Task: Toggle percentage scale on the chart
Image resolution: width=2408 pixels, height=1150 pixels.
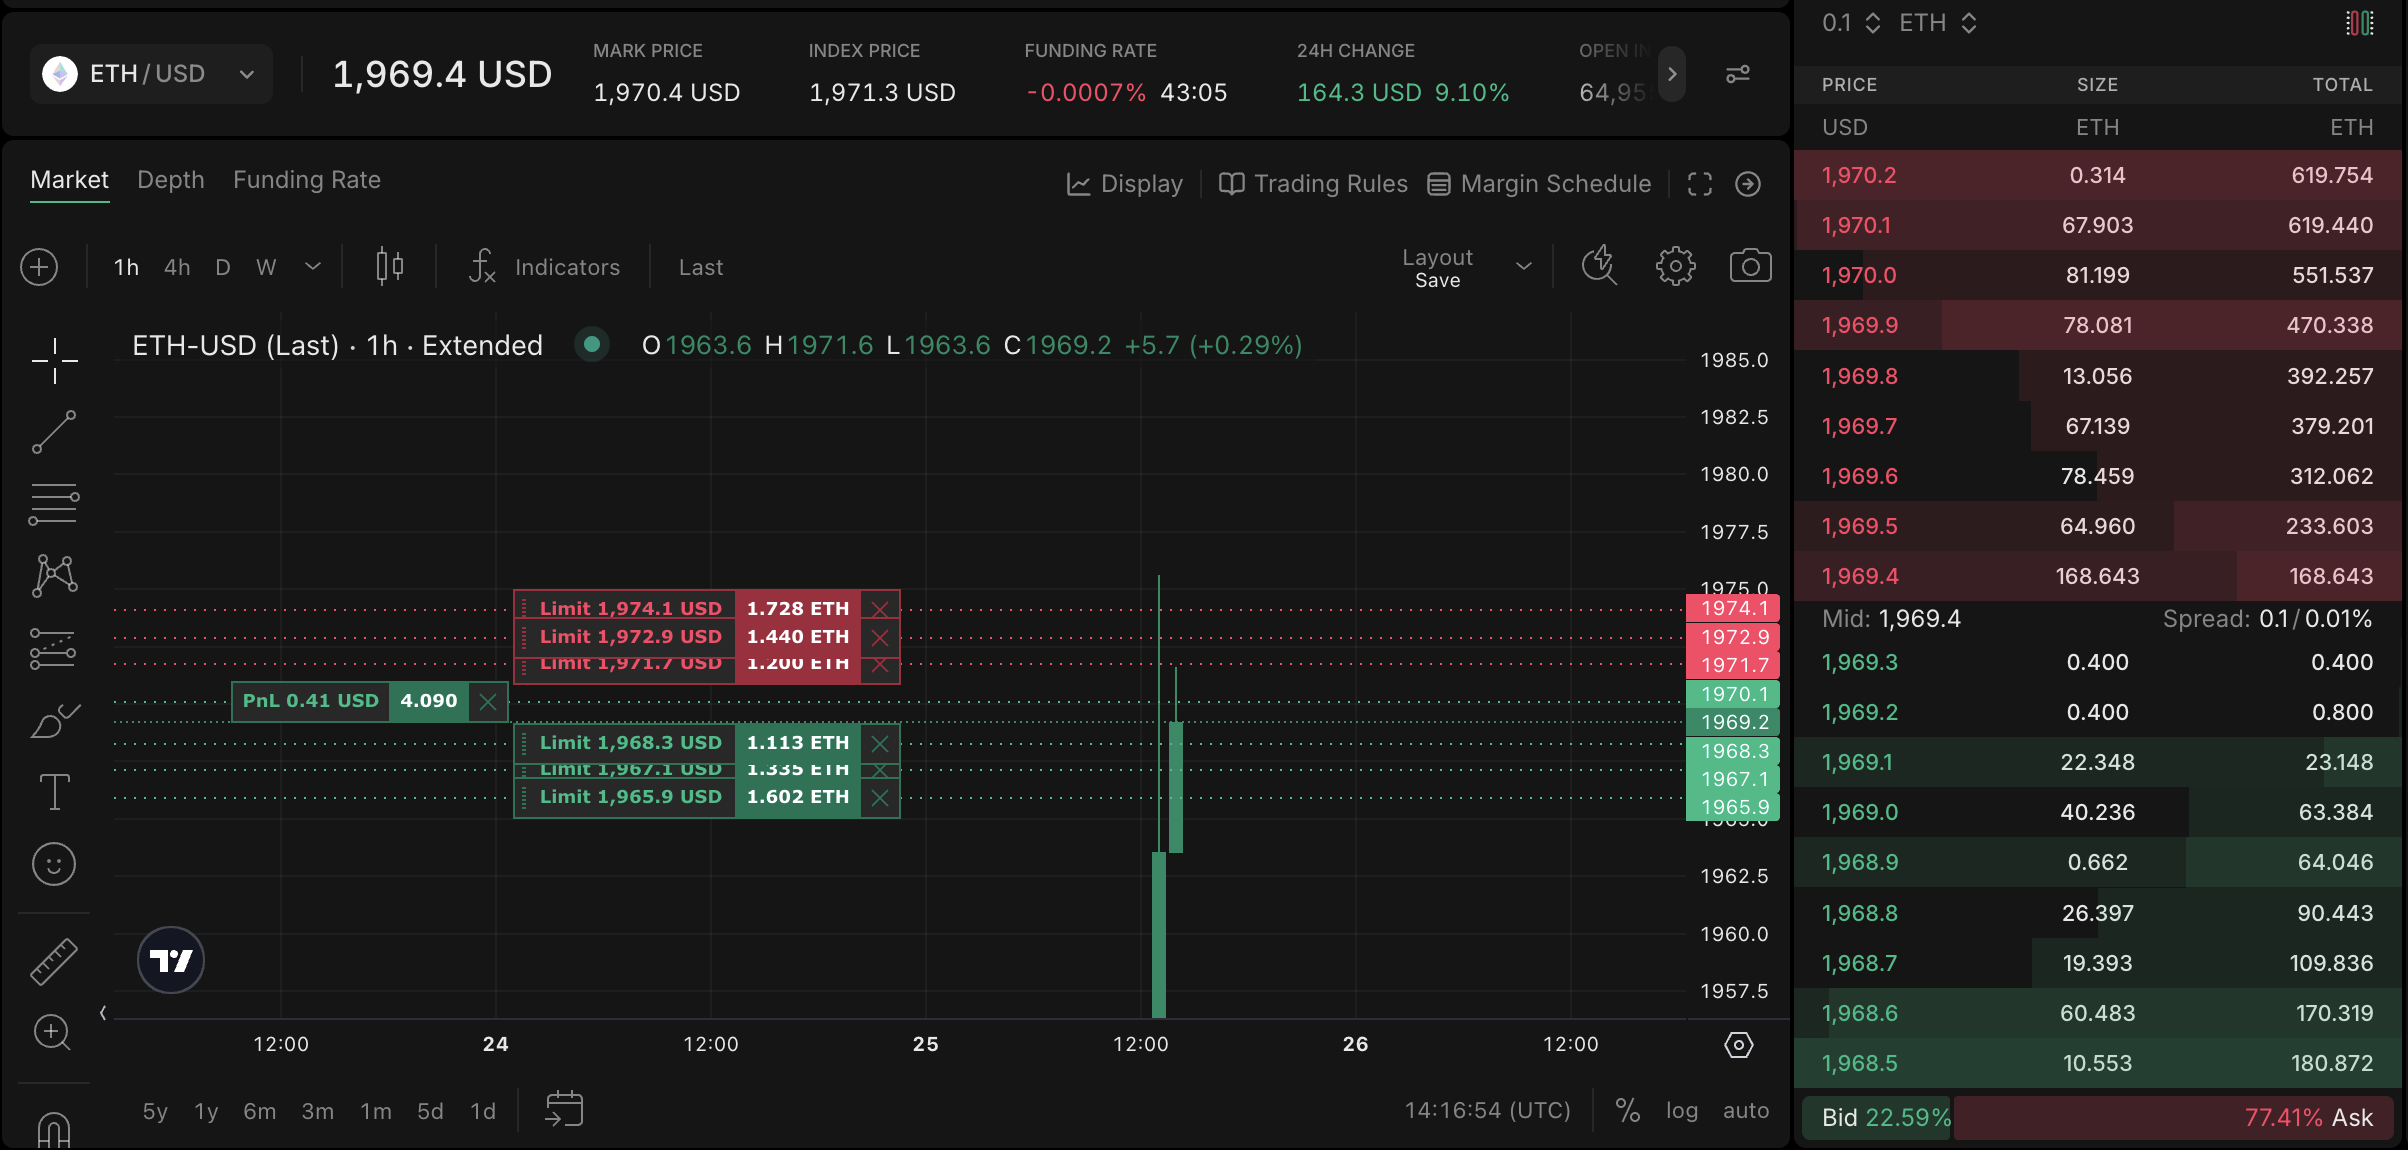Action: click(x=1627, y=1110)
